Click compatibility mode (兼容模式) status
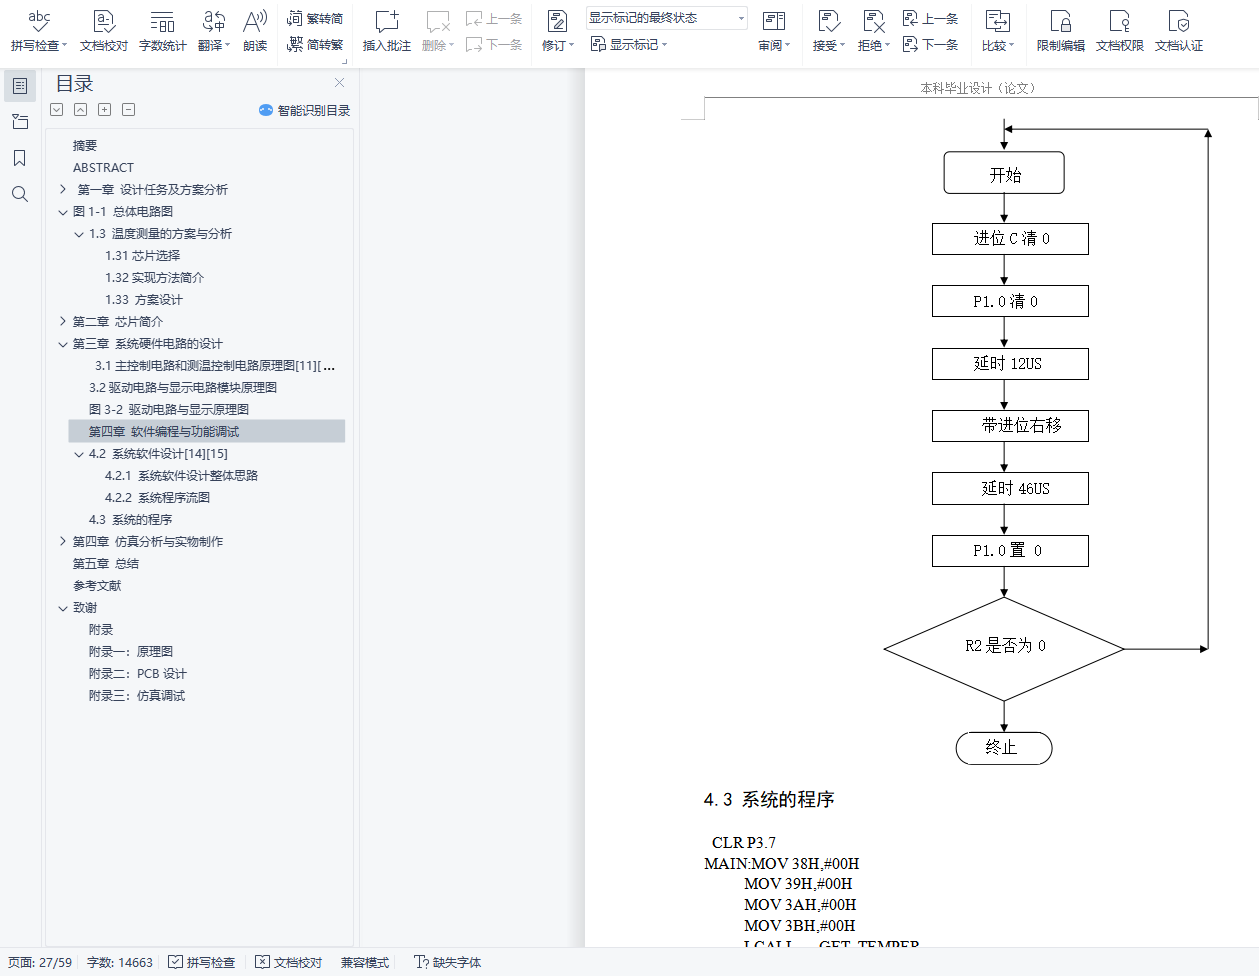 365,962
